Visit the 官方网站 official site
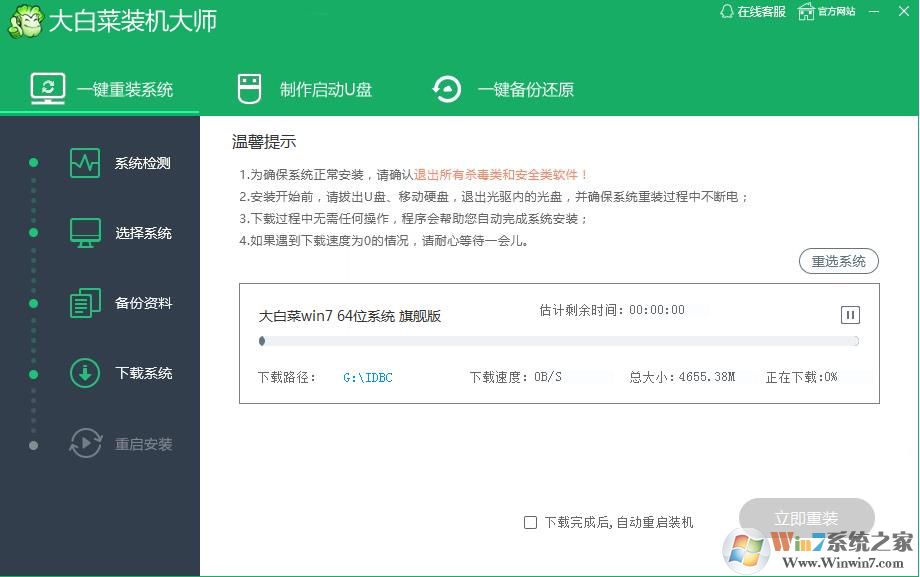920x577 pixels. pos(826,11)
